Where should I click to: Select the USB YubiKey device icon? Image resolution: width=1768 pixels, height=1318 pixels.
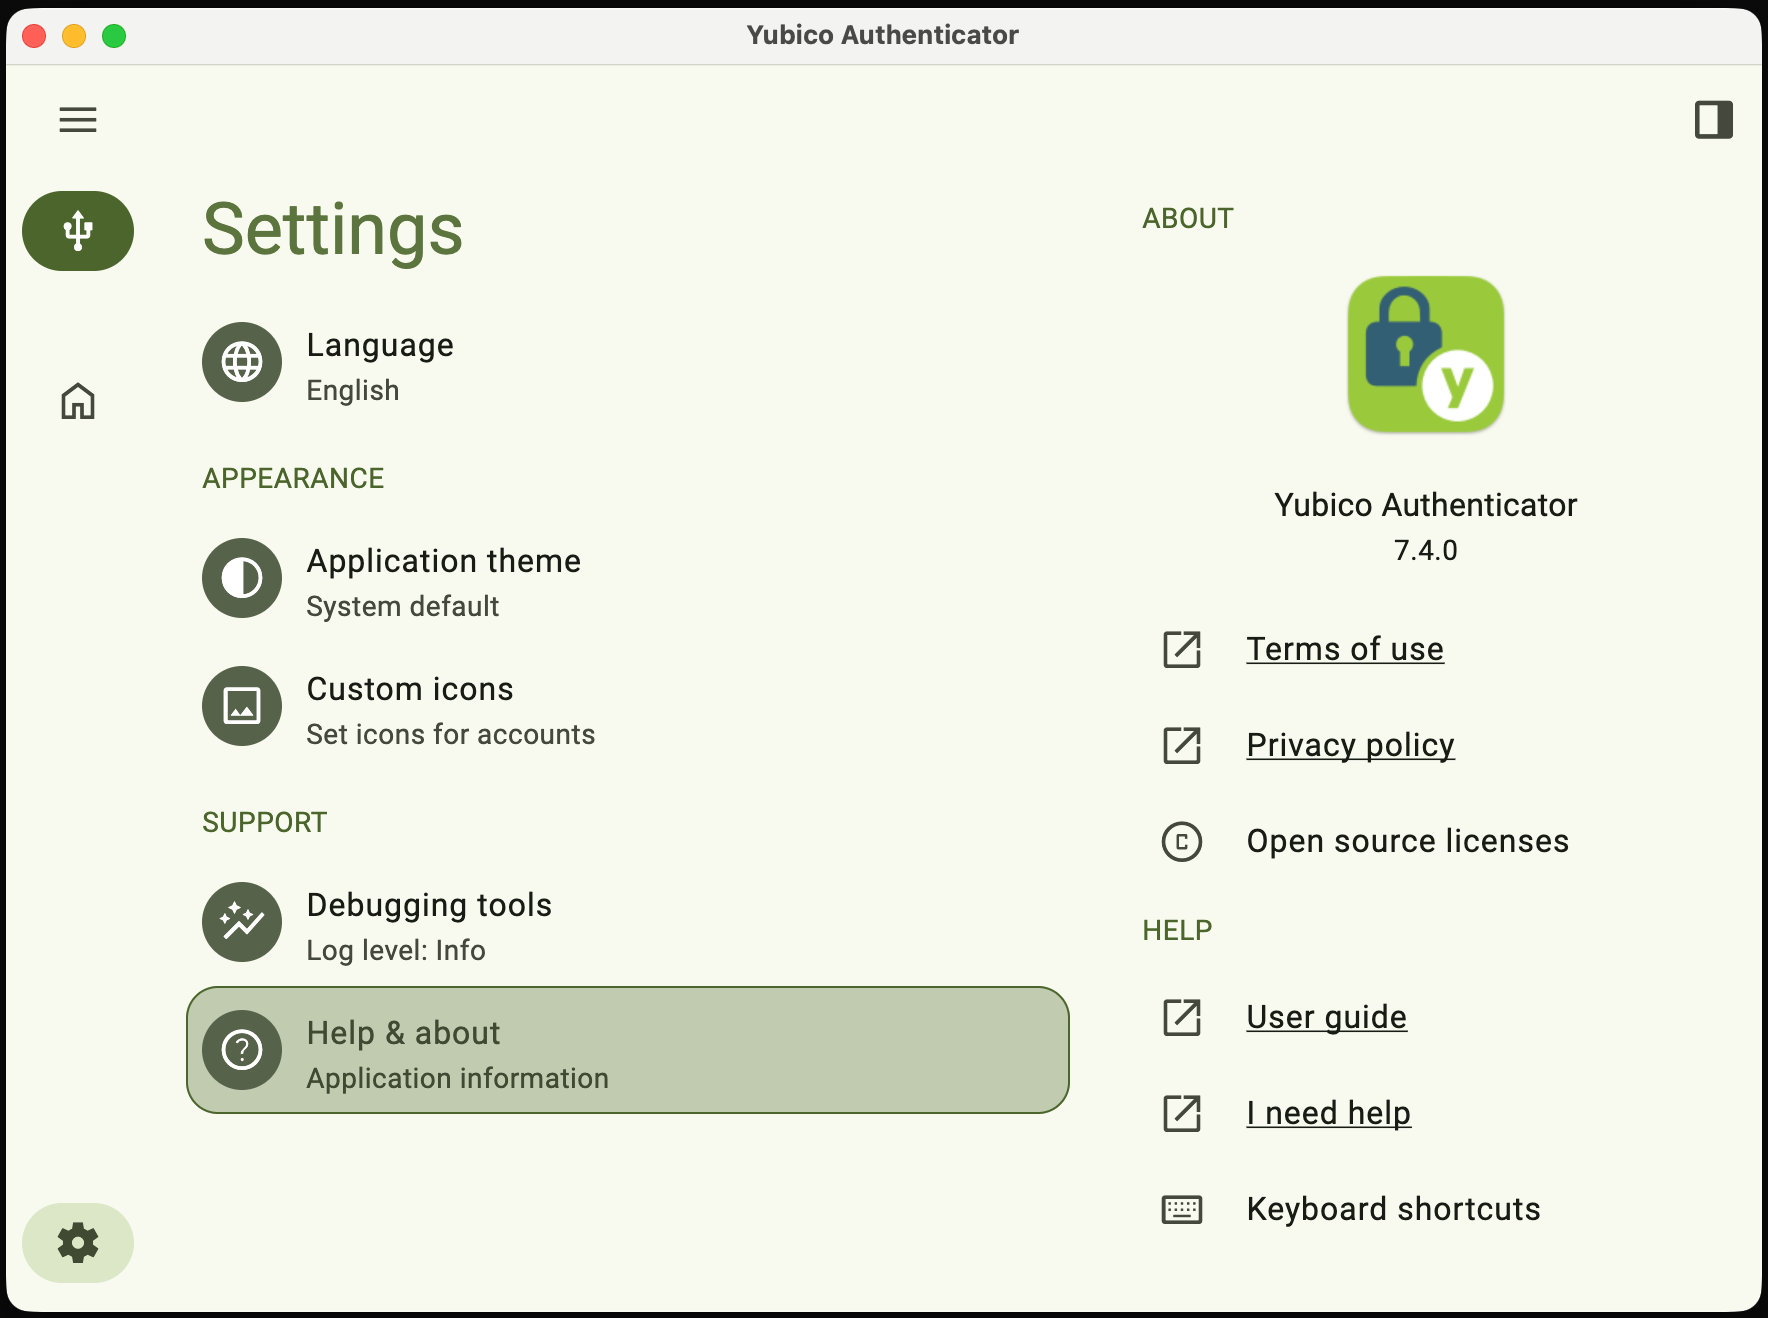point(78,231)
